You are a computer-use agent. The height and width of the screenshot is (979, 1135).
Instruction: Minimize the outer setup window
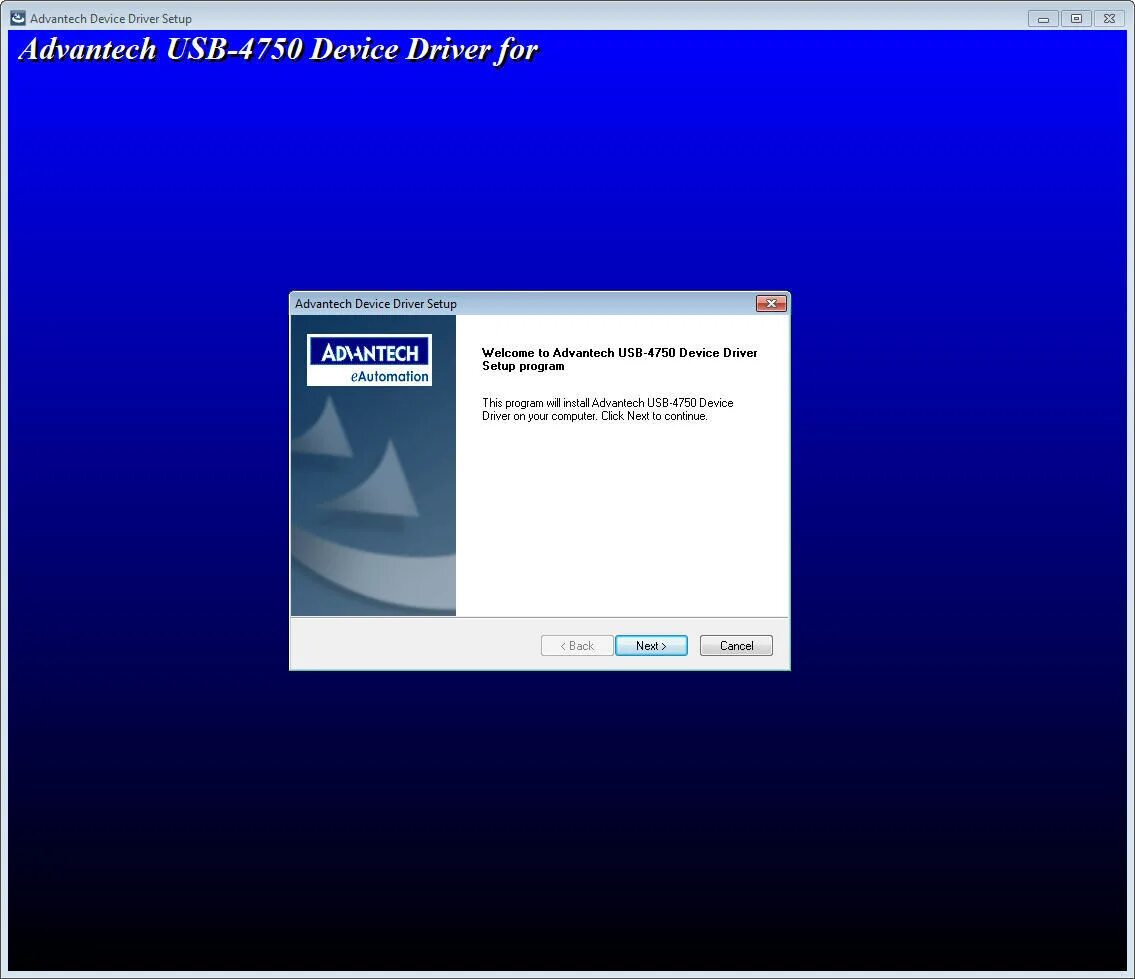point(1043,19)
